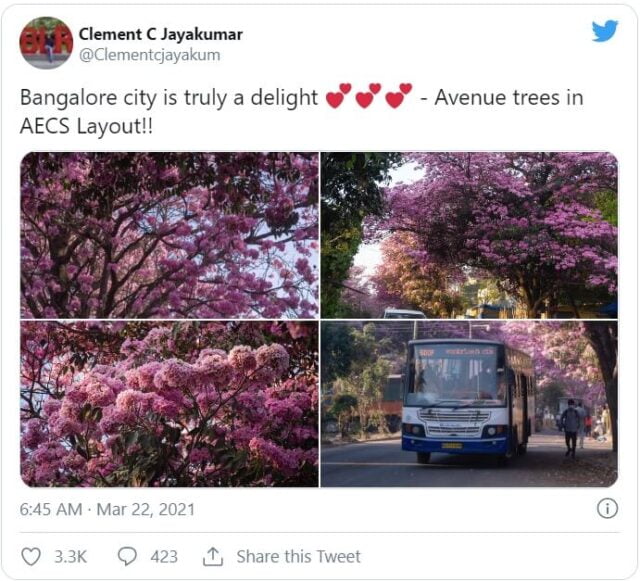
Task: Open top-left purple blossom branches photo
Action: pyautogui.click(x=169, y=235)
